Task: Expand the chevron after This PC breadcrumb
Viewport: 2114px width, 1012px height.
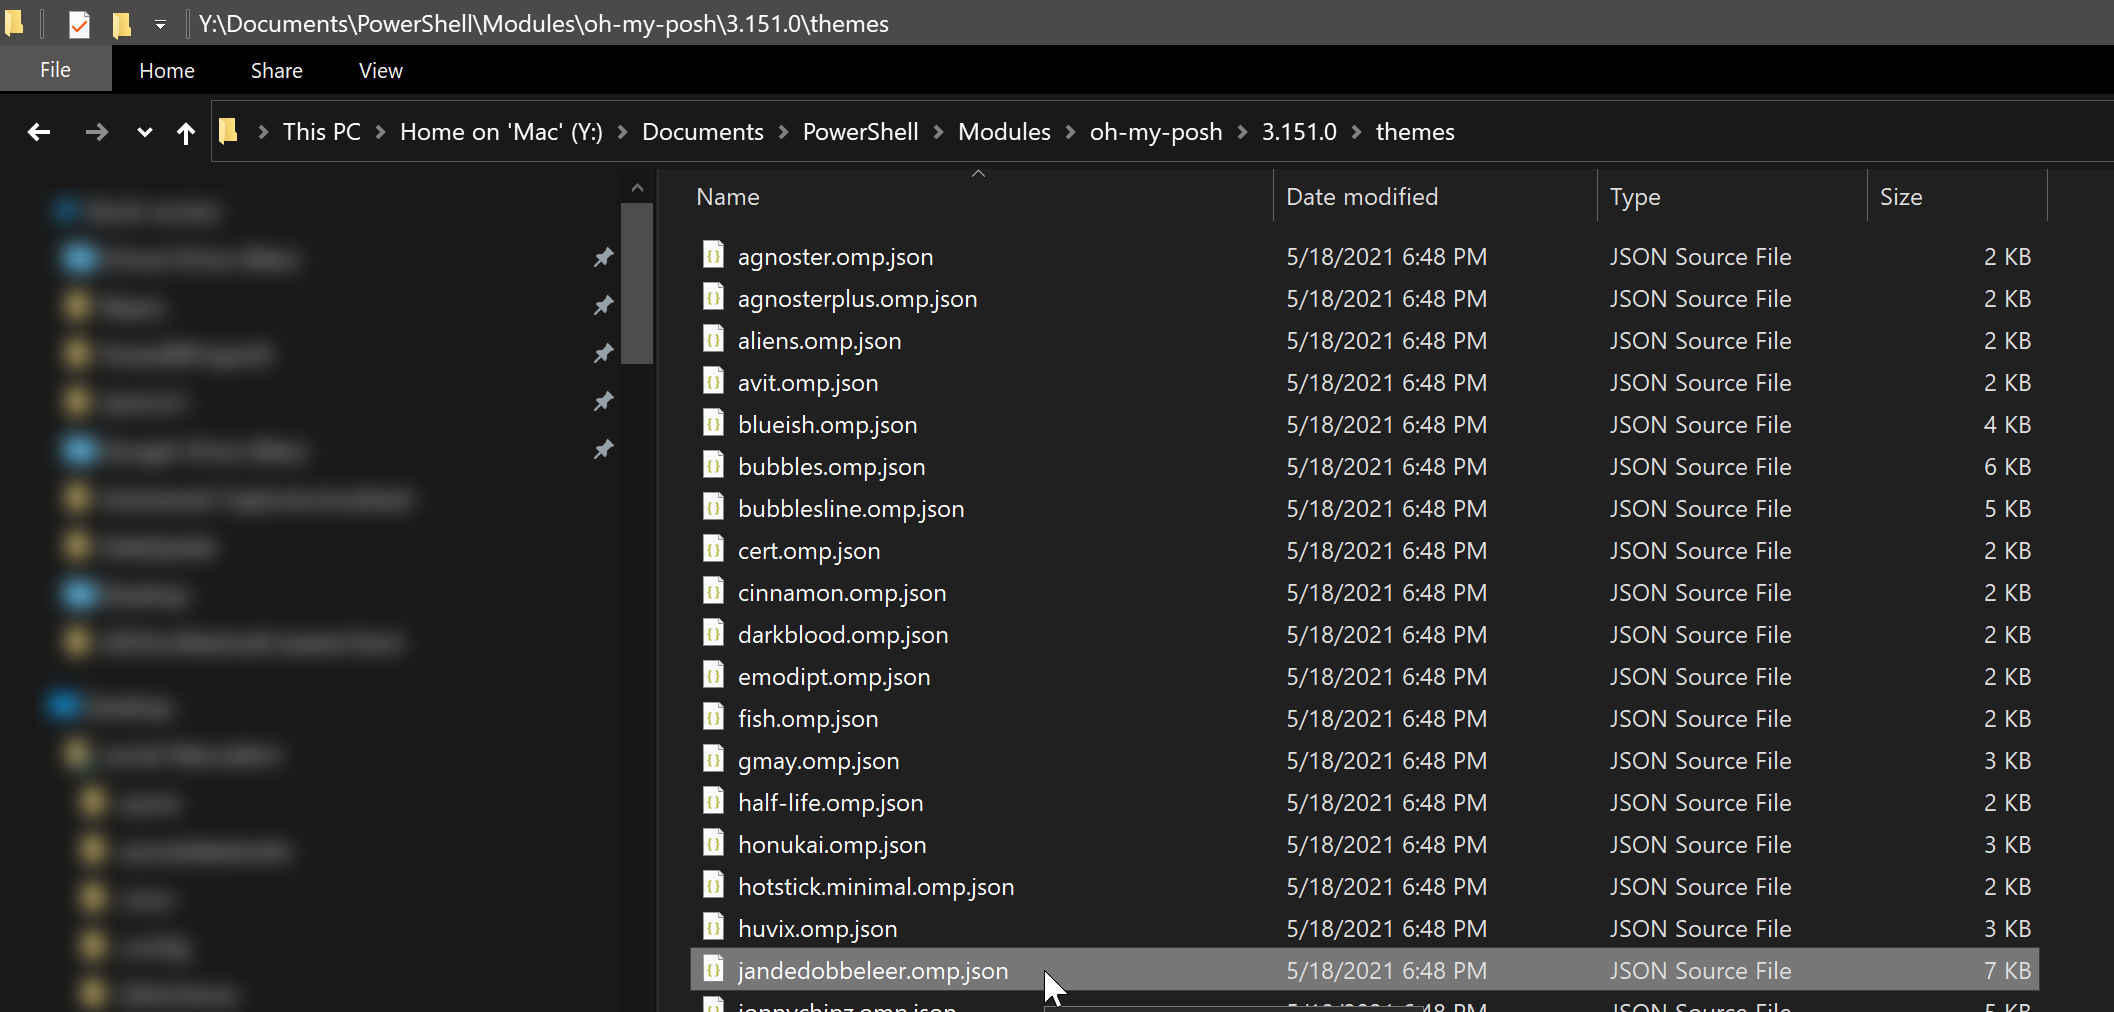Action: coord(380,132)
